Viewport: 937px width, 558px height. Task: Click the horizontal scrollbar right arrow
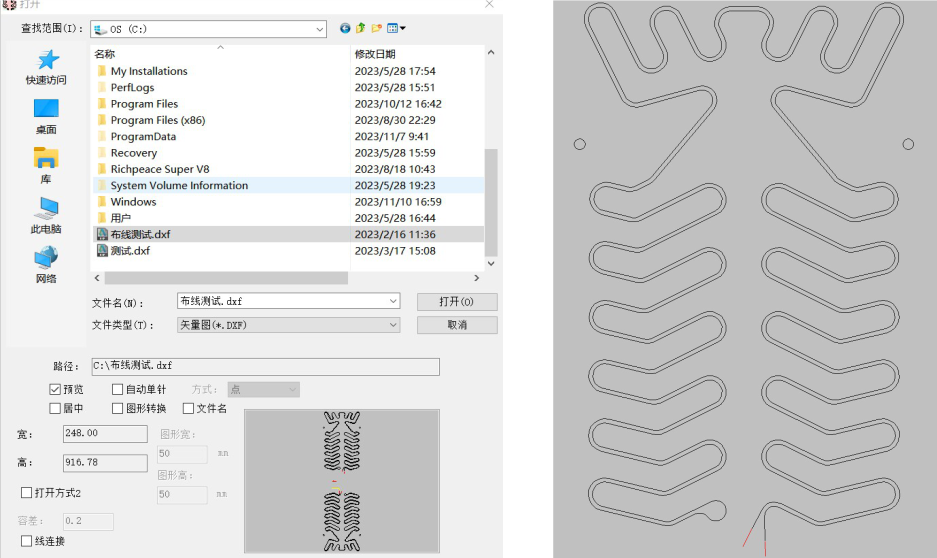(476, 278)
